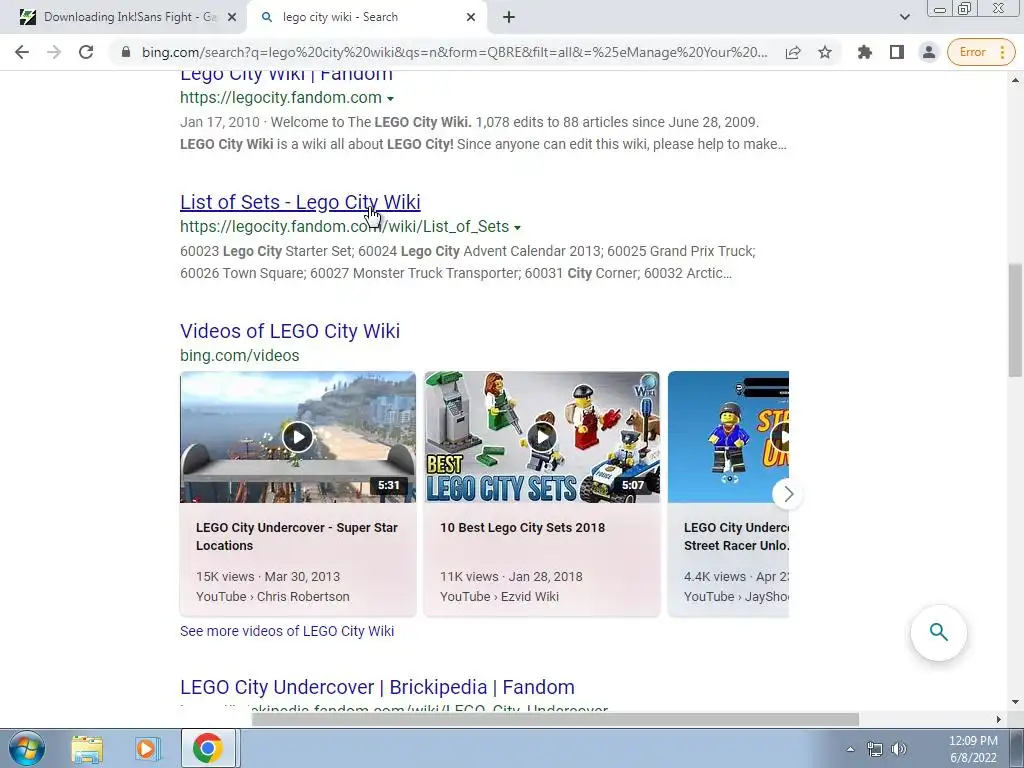Open the volume speaker tray icon
The width and height of the screenshot is (1024, 768).
[899, 749]
